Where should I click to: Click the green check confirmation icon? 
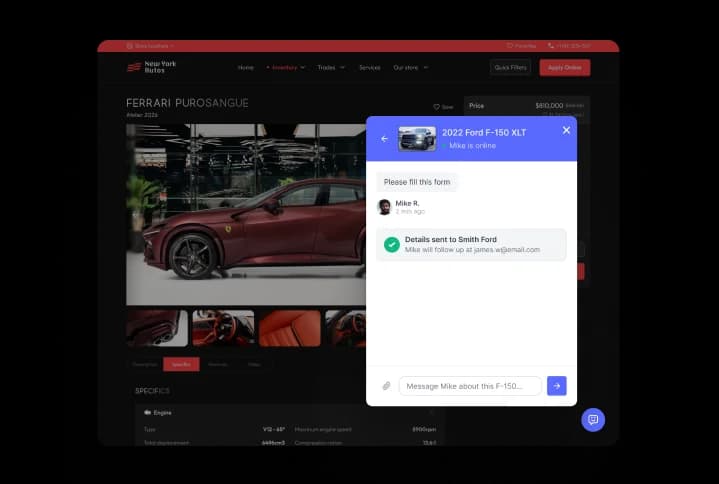click(x=392, y=245)
